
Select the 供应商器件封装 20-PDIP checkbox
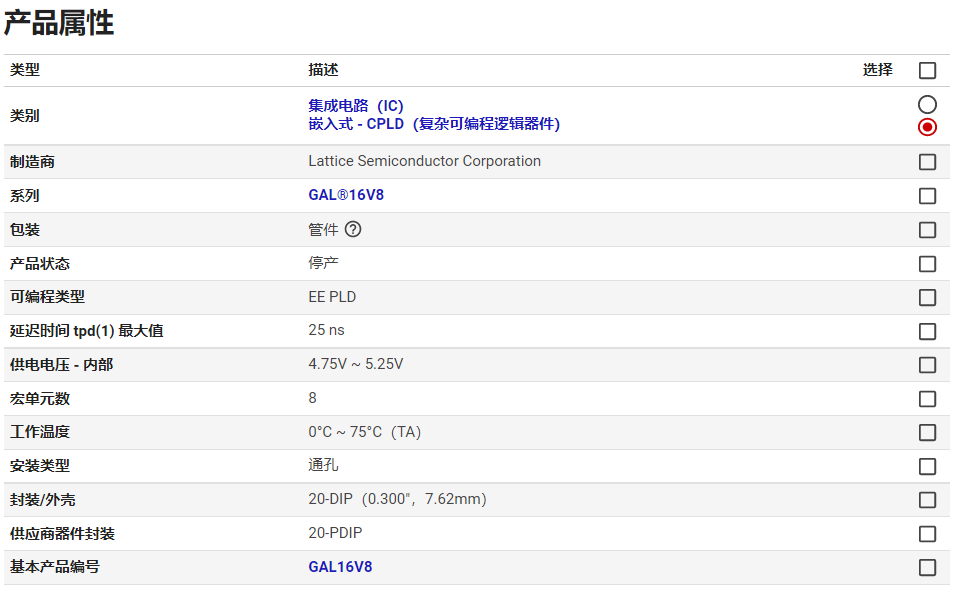click(x=927, y=534)
